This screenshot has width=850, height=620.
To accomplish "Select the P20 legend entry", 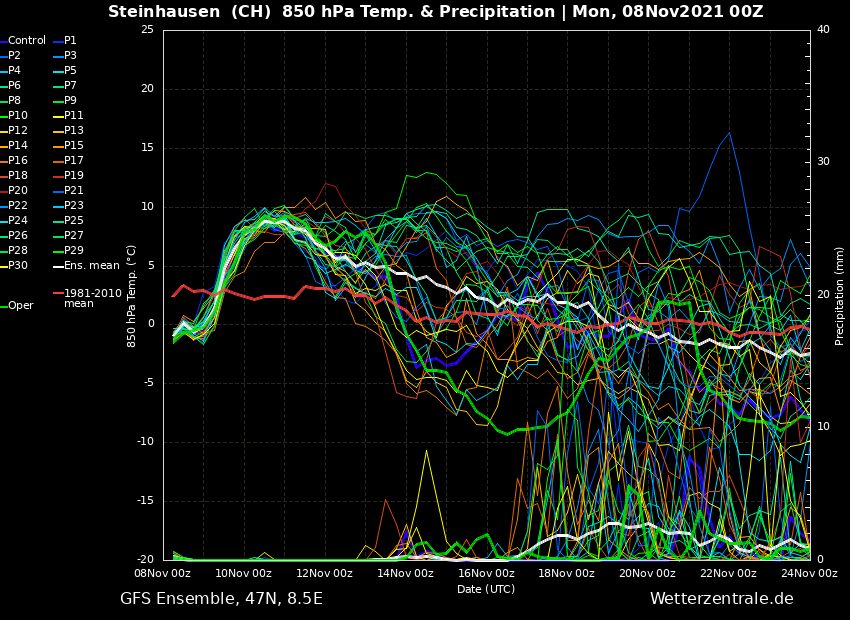I will coord(18,191).
